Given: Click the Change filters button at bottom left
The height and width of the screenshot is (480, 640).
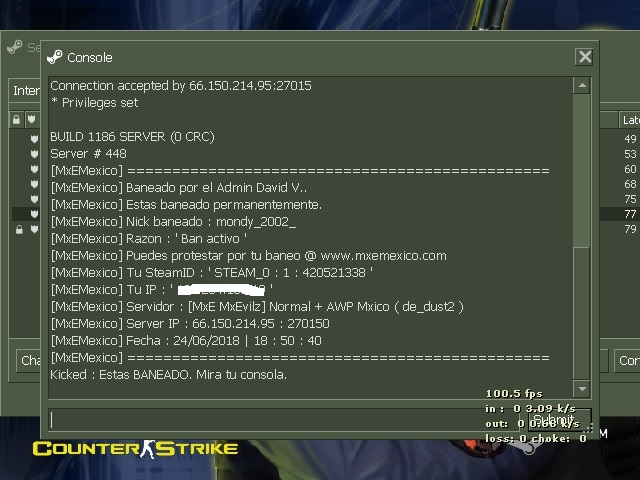Looking at the screenshot, I should coord(29,361).
